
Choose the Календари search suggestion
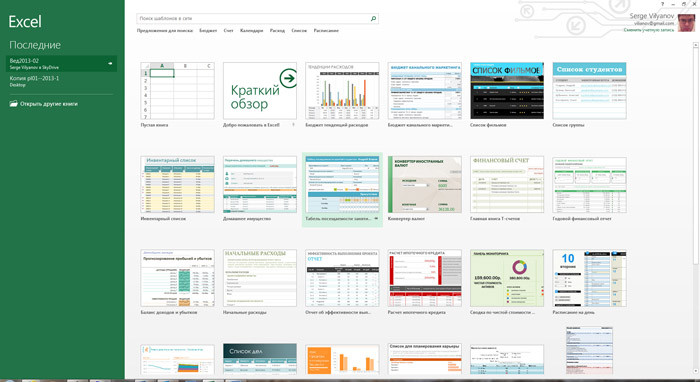click(x=251, y=31)
